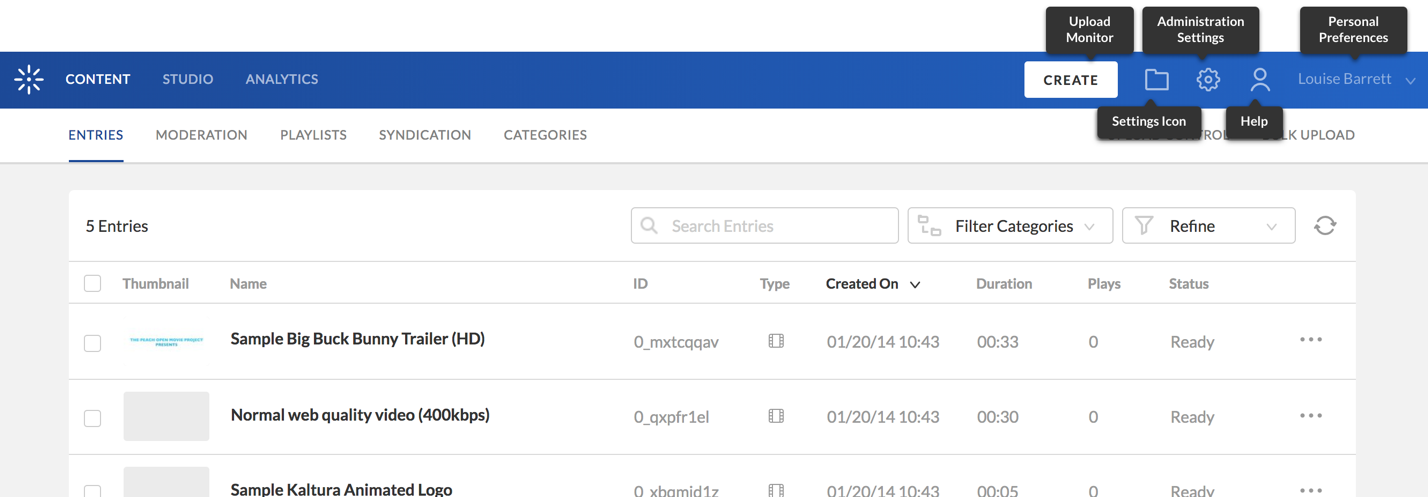Viewport: 1428px width, 497px height.
Task: Sort by Created On column arrow
Action: point(915,285)
